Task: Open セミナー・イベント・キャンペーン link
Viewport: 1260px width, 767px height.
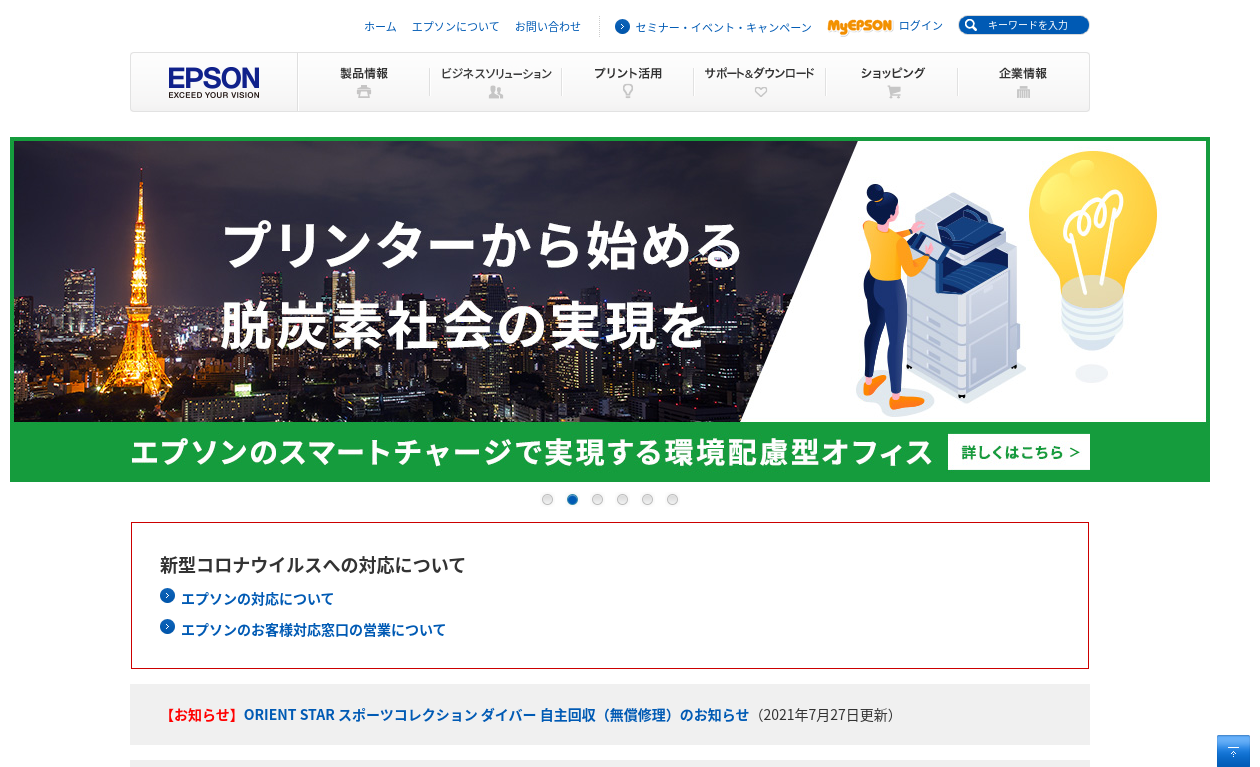Action: (724, 27)
